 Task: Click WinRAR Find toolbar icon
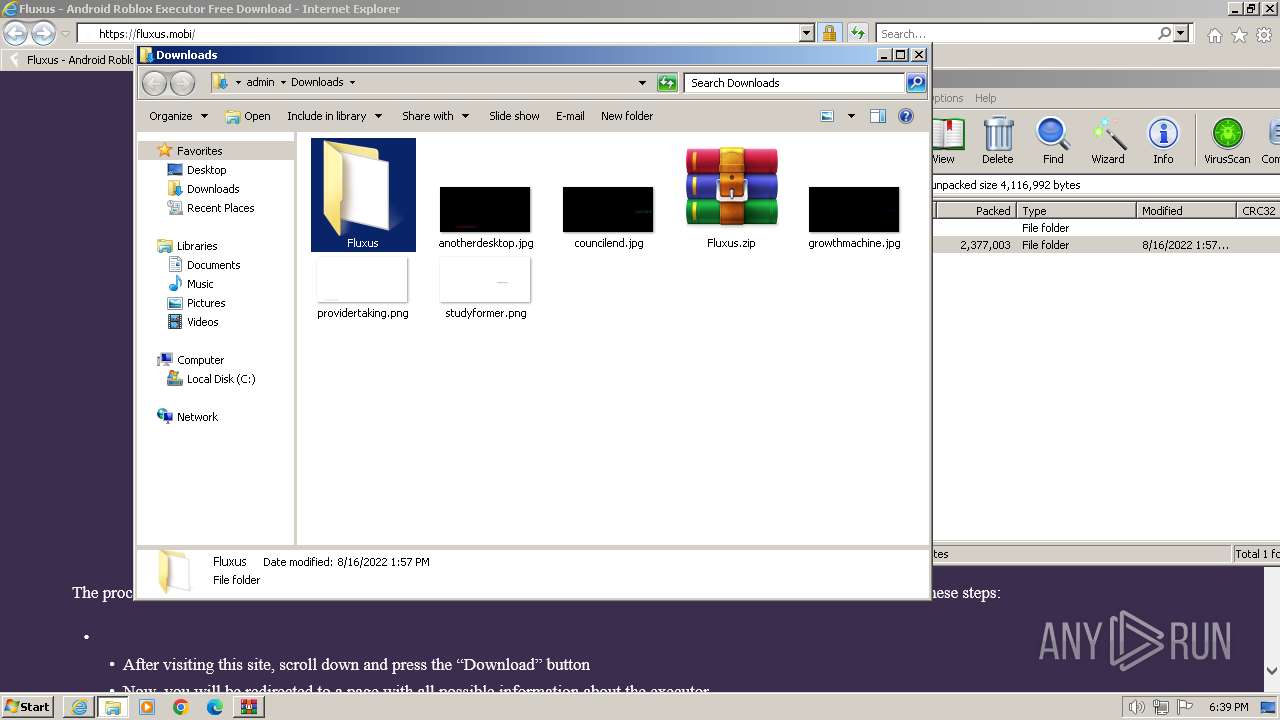(x=1053, y=141)
